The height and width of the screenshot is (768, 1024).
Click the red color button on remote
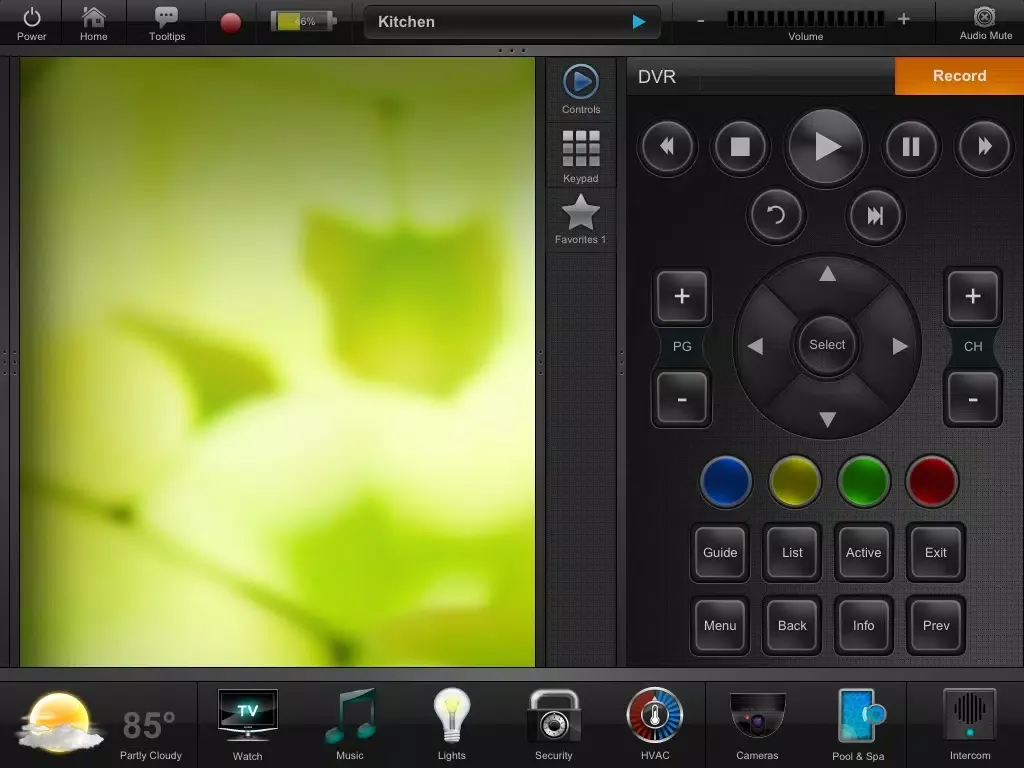tap(932, 482)
